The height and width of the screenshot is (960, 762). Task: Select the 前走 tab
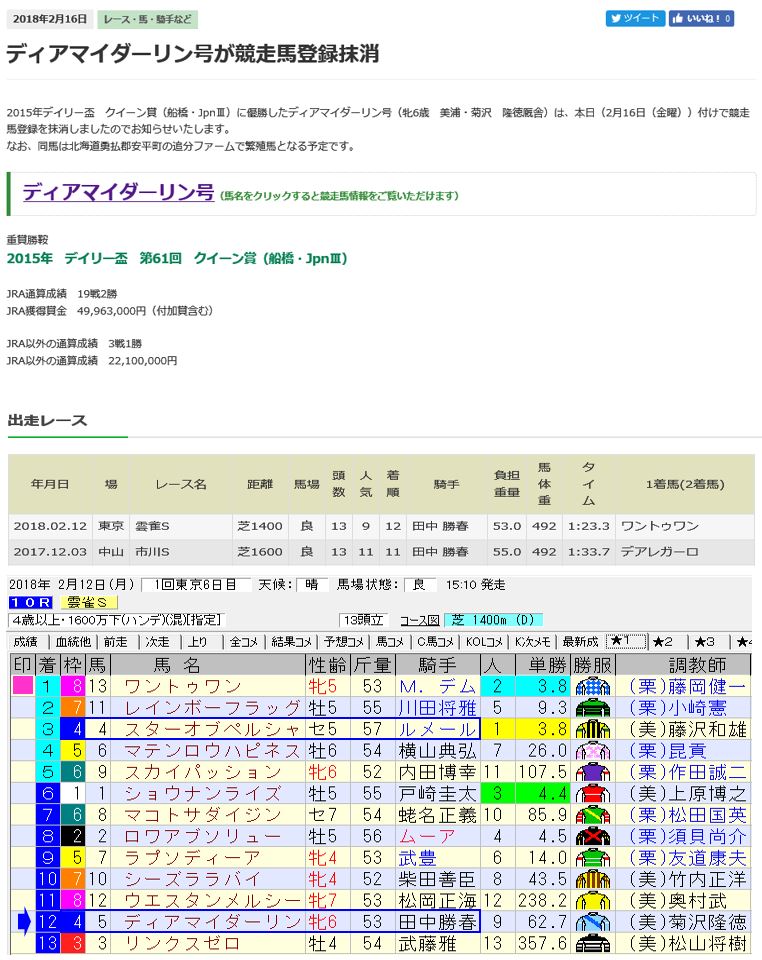(x=115, y=641)
